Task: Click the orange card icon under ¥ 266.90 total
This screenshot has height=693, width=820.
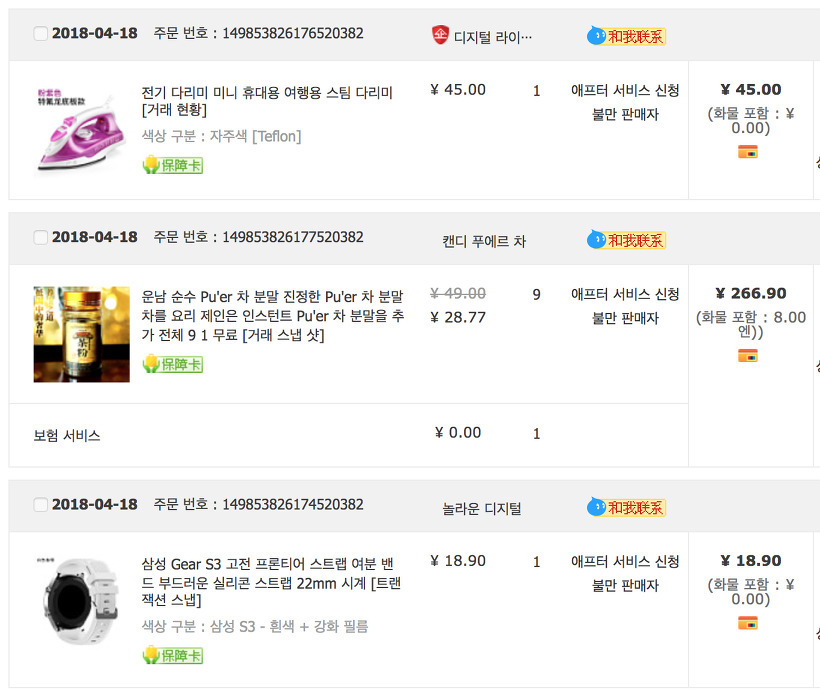Action: [747, 356]
